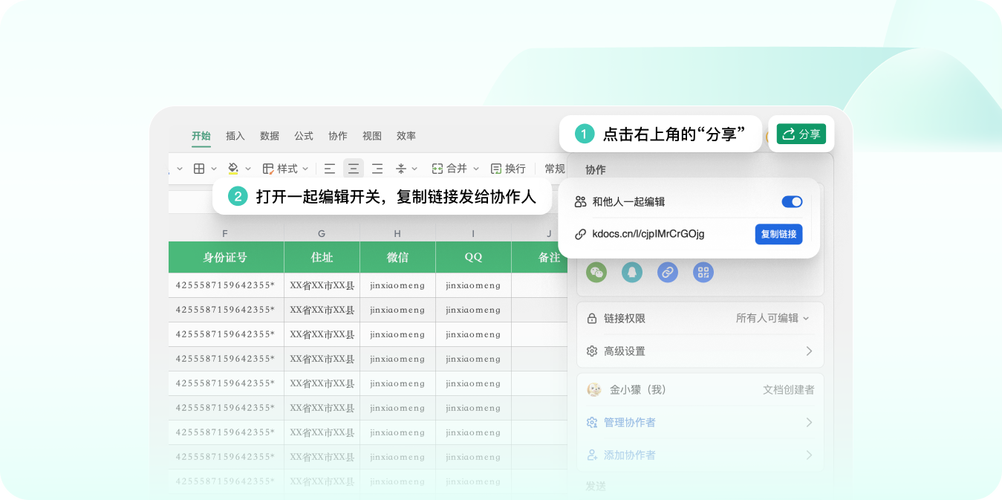Click the 住址 header cell
This screenshot has height=500, width=1002.
(321, 257)
